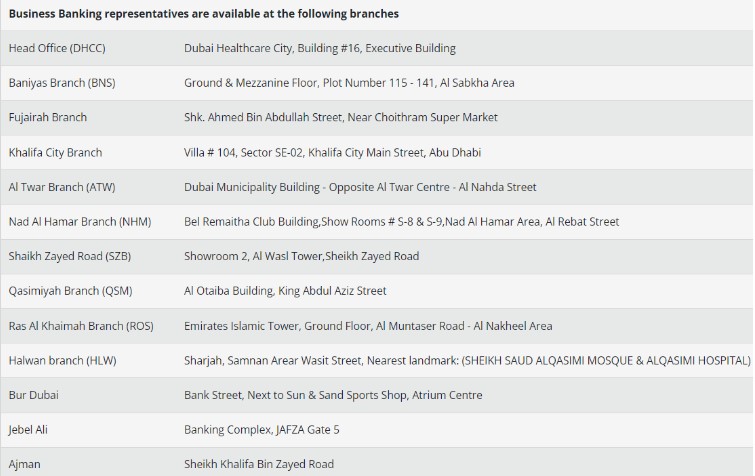Image resolution: width=755 pixels, height=476 pixels.
Task: Select the JAFZA Gate 5 address
Action: point(262,430)
